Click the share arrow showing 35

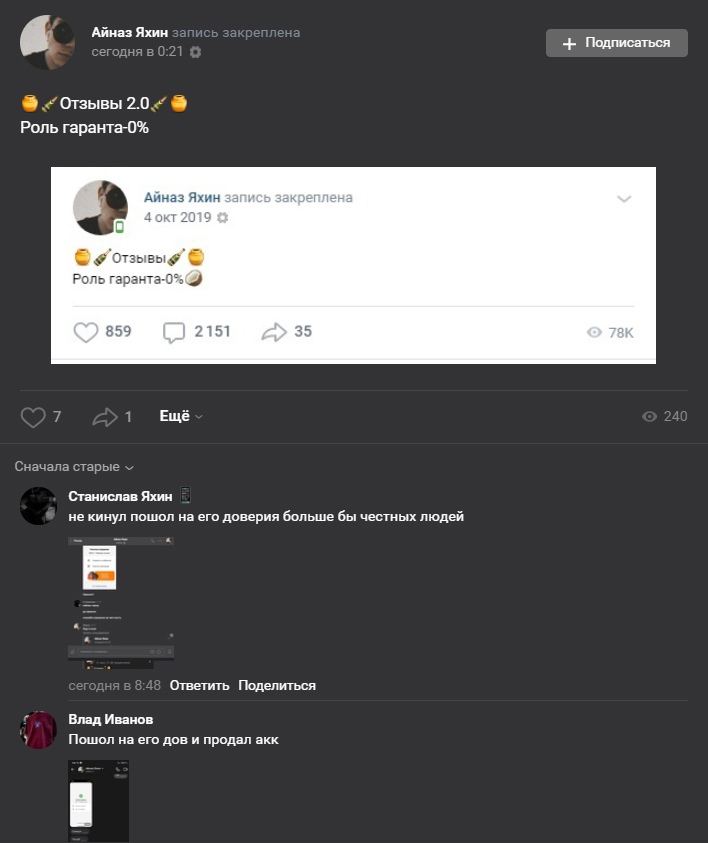click(274, 332)
